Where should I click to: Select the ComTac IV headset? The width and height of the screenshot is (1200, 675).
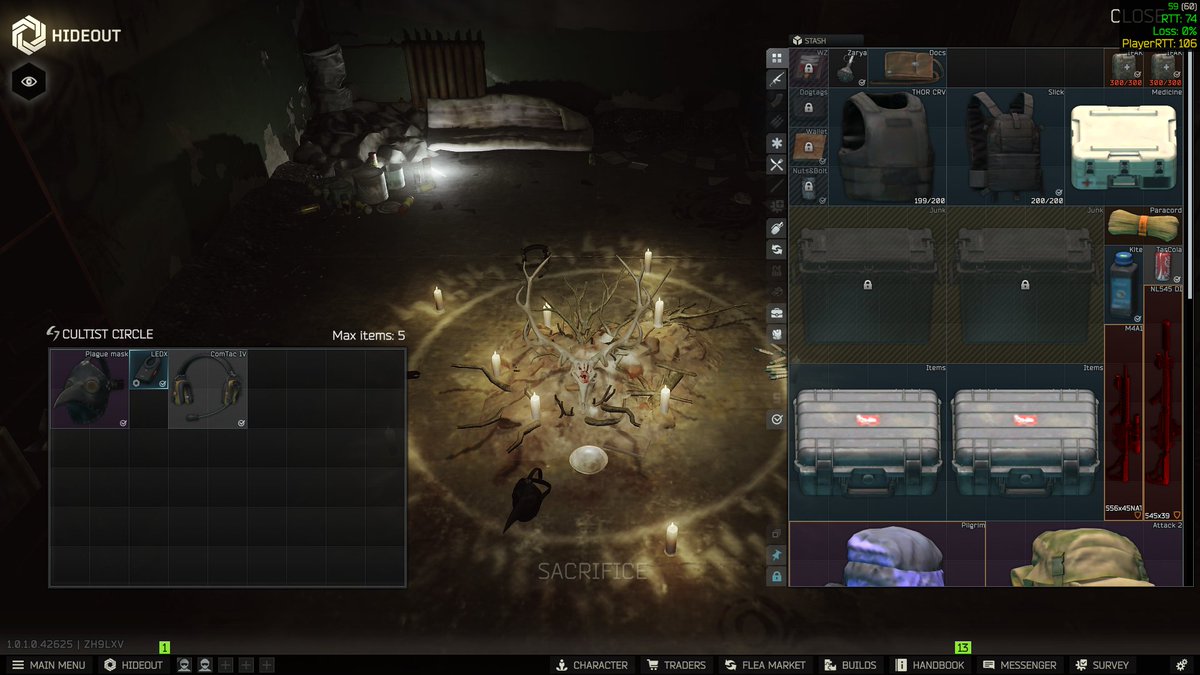(x=208, y=389)
